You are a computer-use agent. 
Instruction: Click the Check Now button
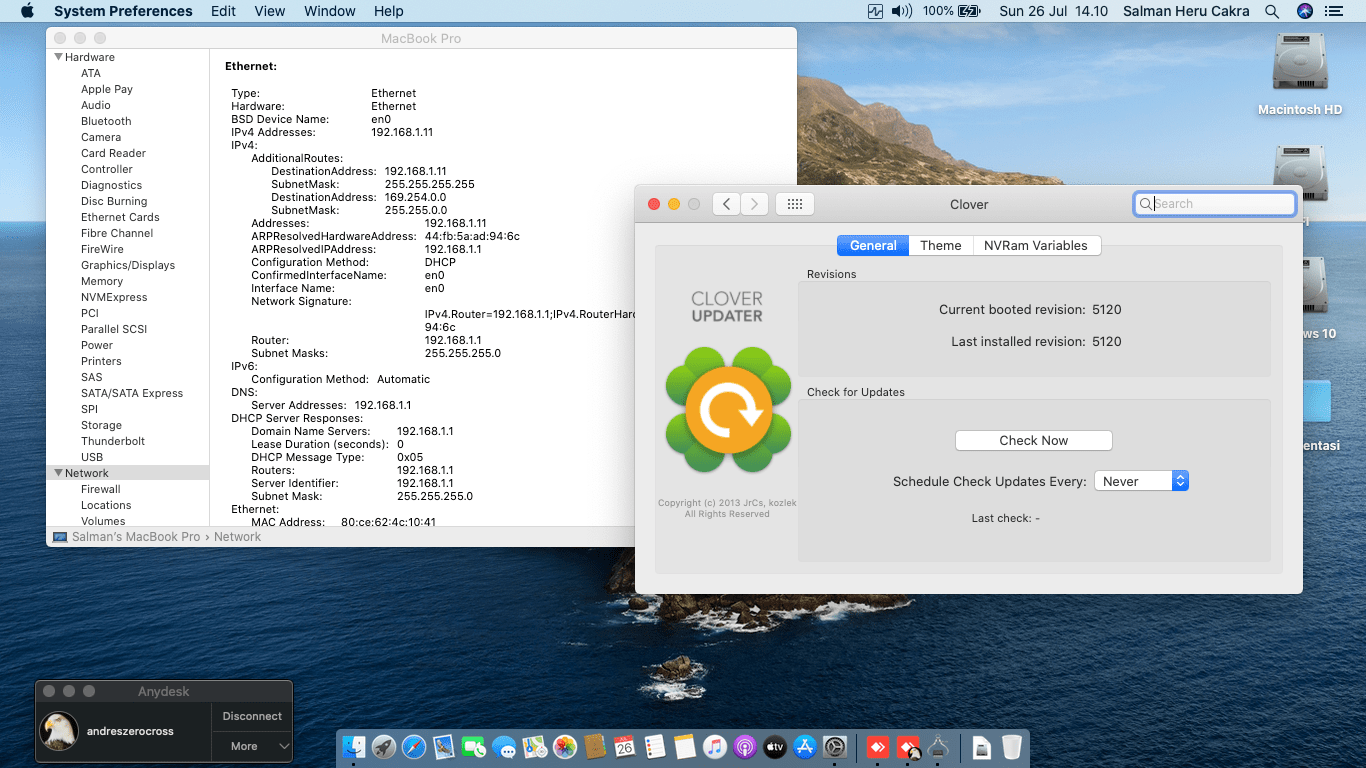pos(1033,440)
